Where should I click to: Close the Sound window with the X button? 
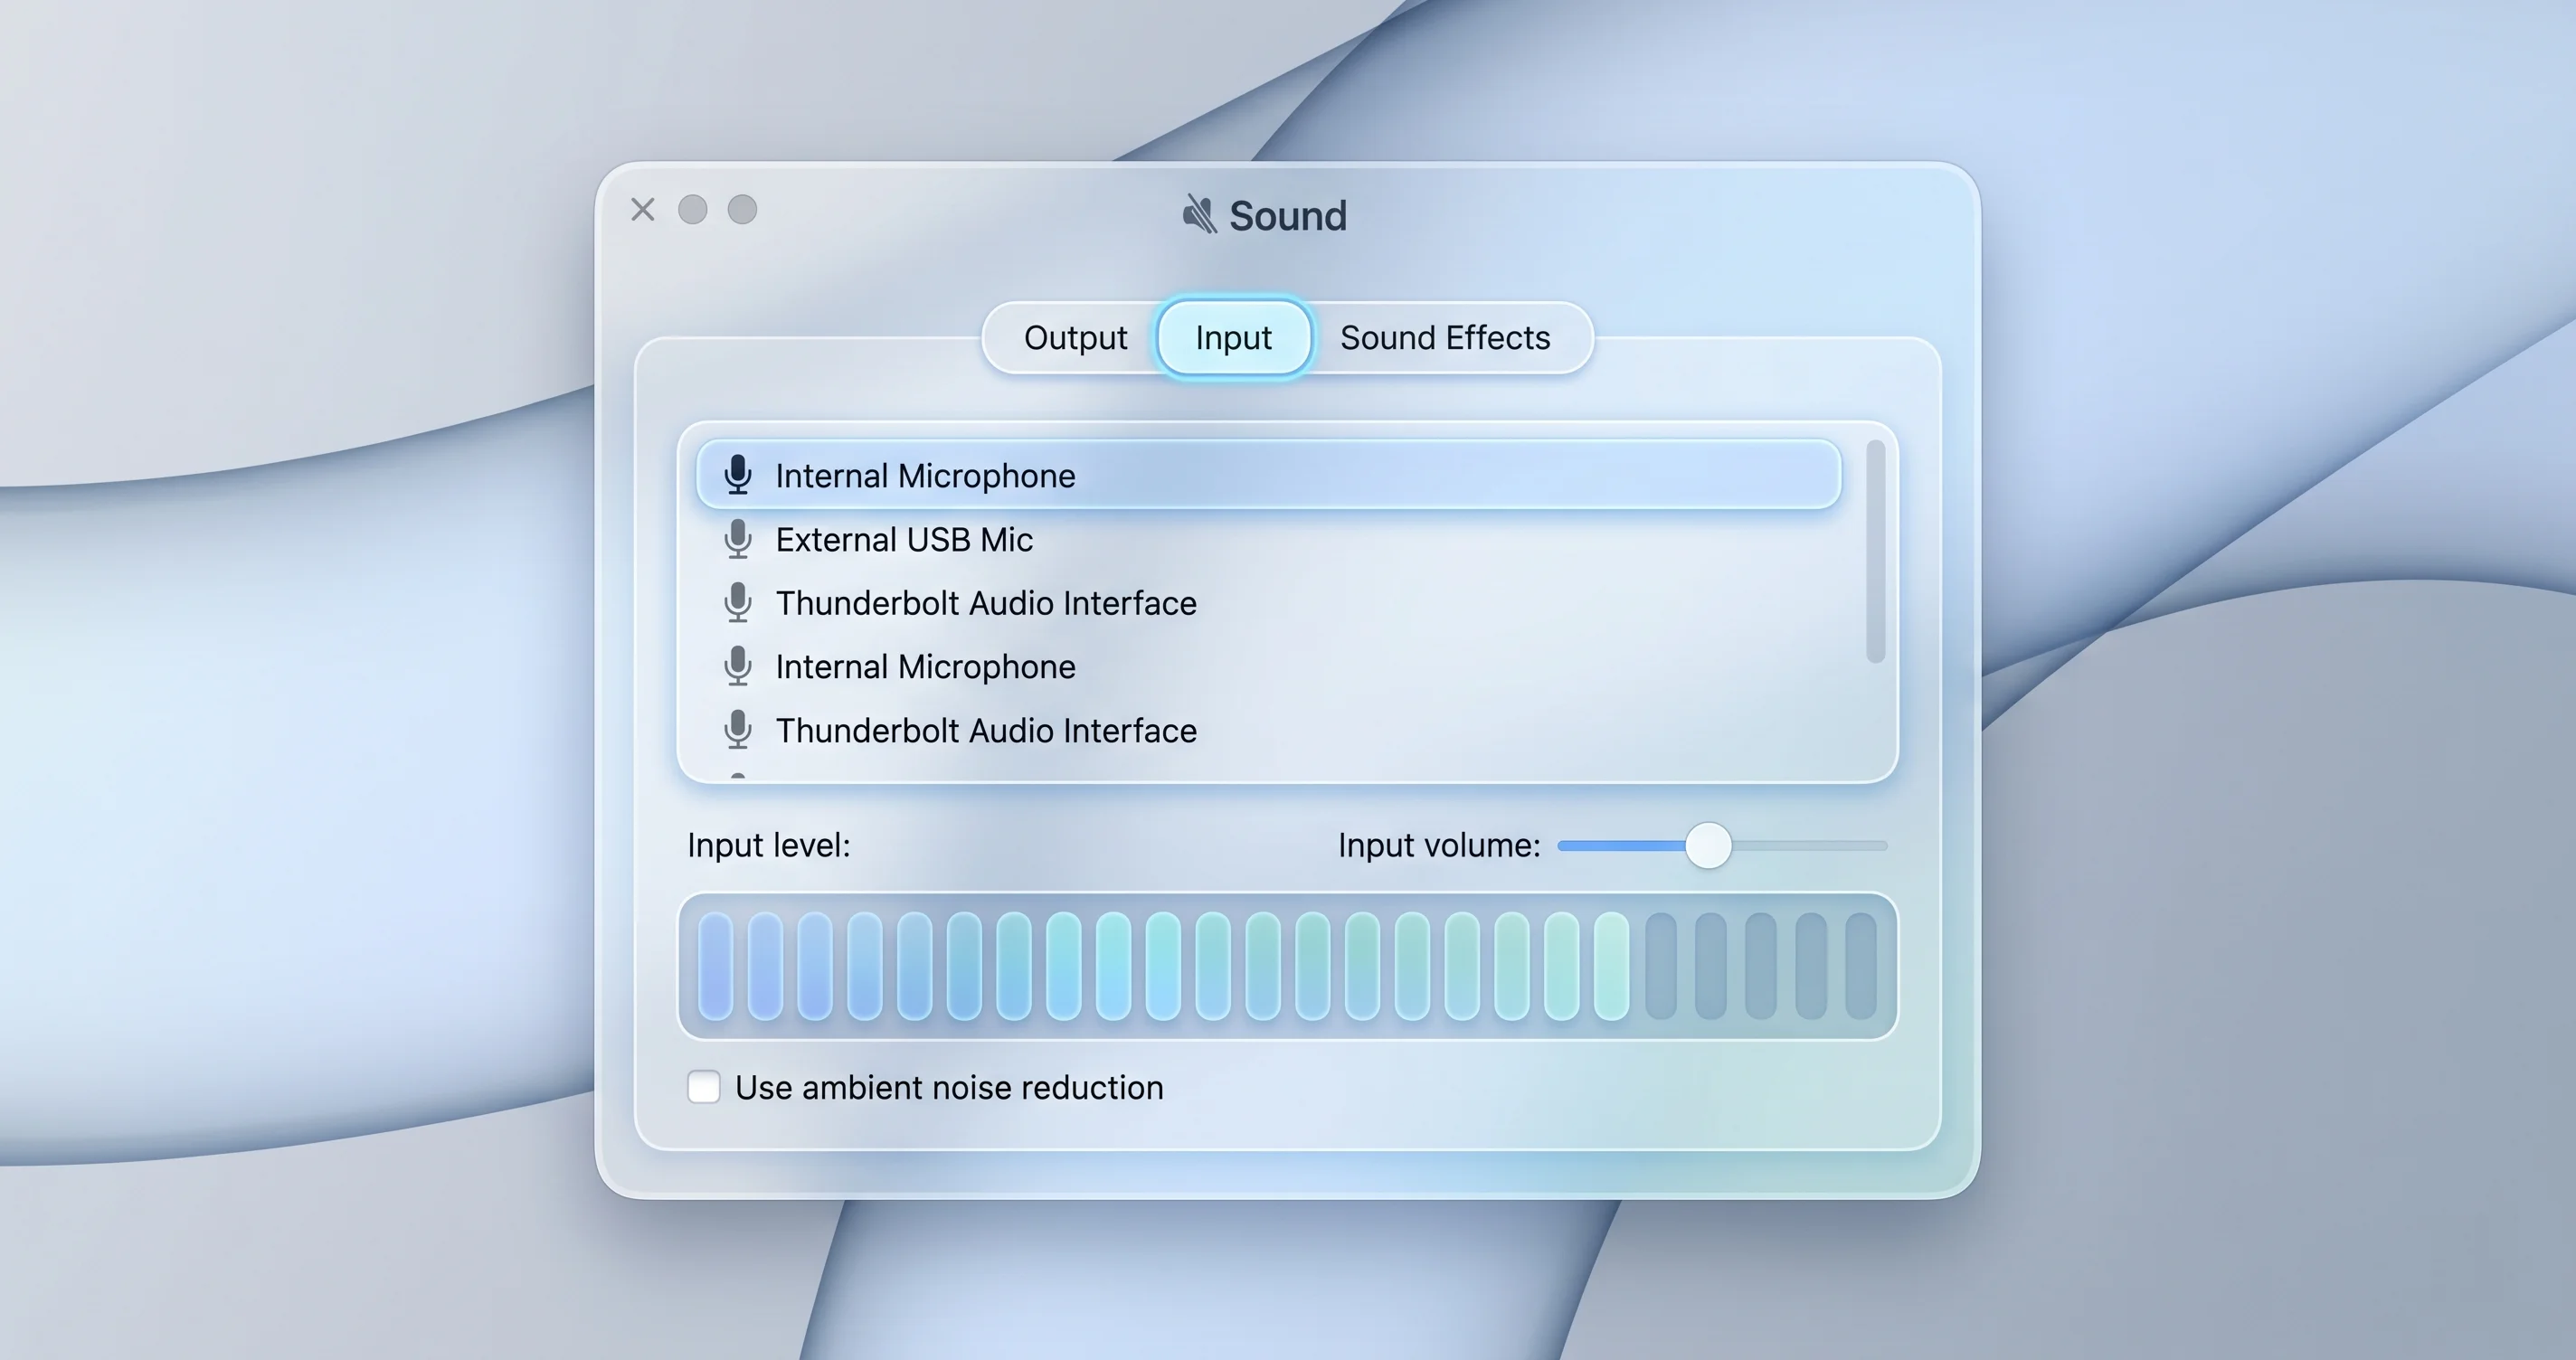pyautogui.click(x=643, y=210)
